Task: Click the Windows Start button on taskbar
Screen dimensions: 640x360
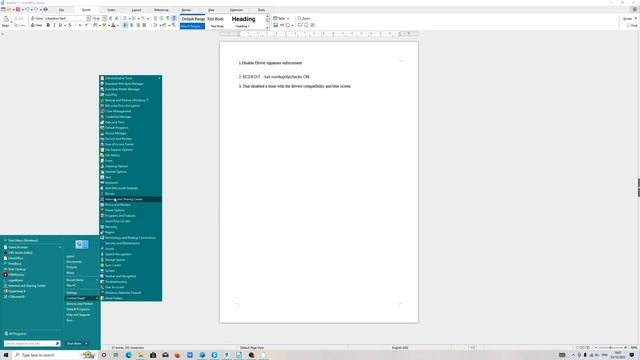Action: [x=6, y=355]
